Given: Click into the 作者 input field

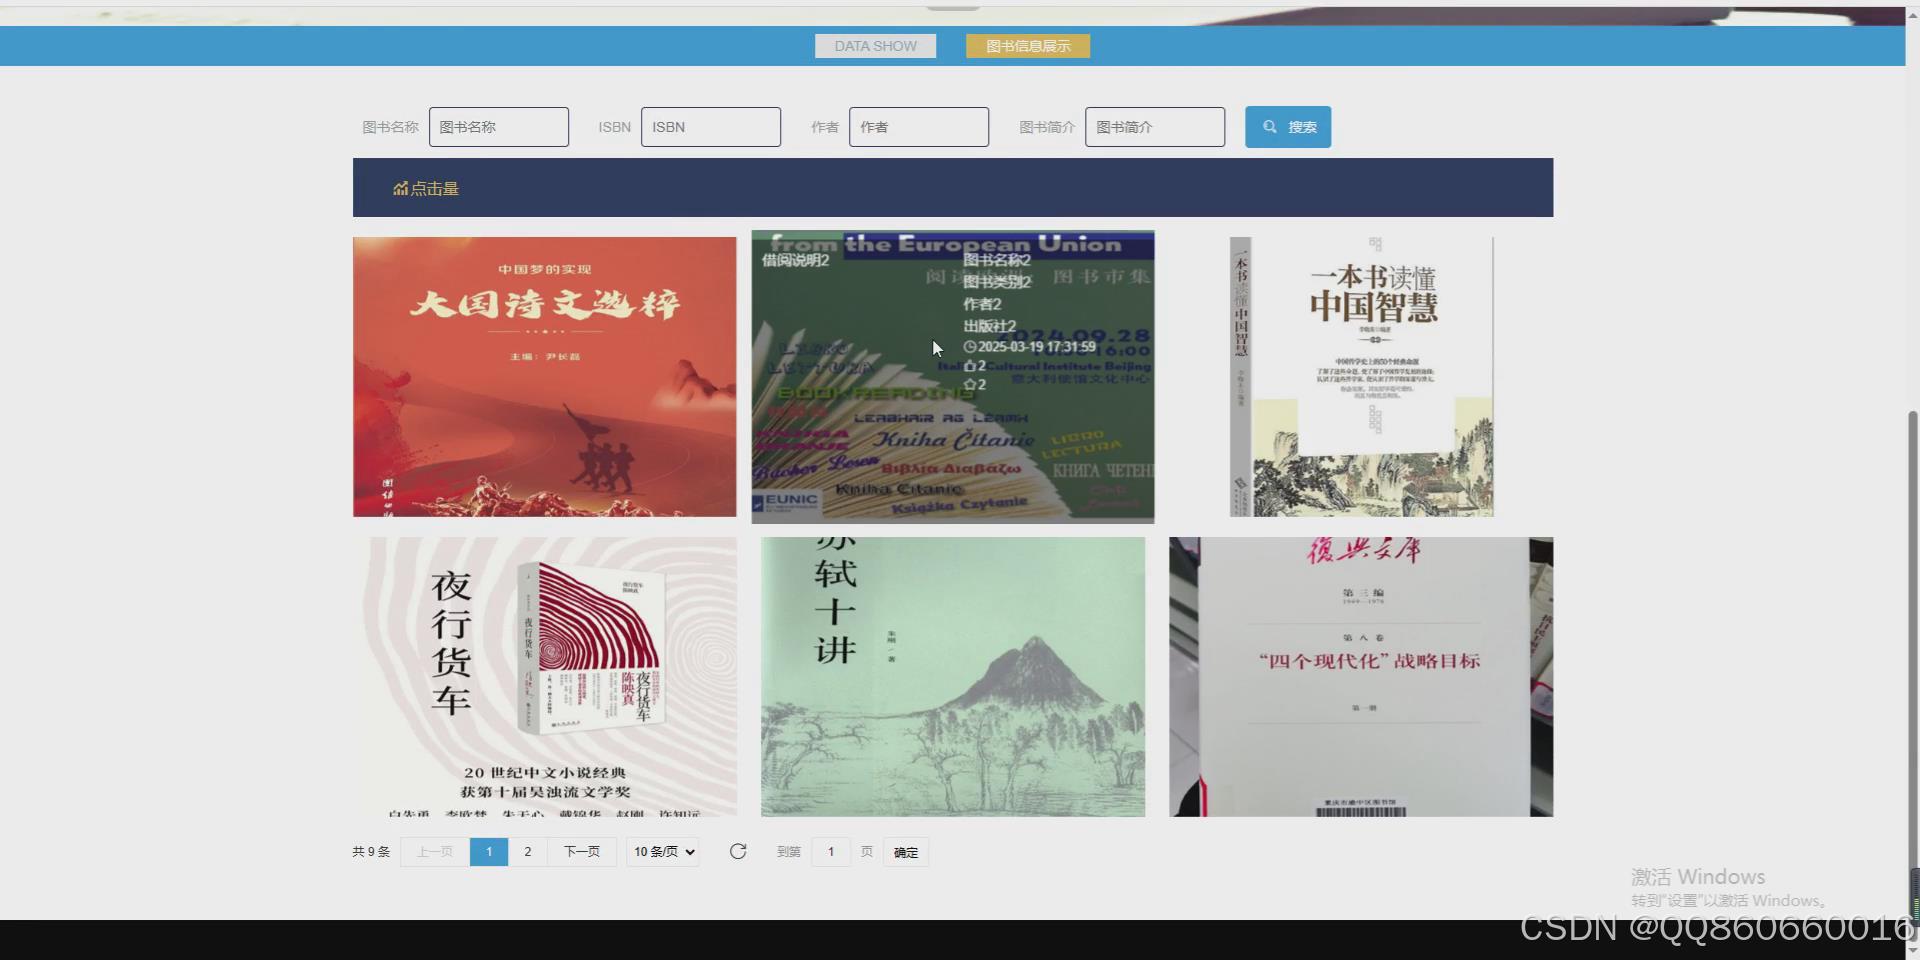Looking at the screenshot, I should tap(919, 127).
